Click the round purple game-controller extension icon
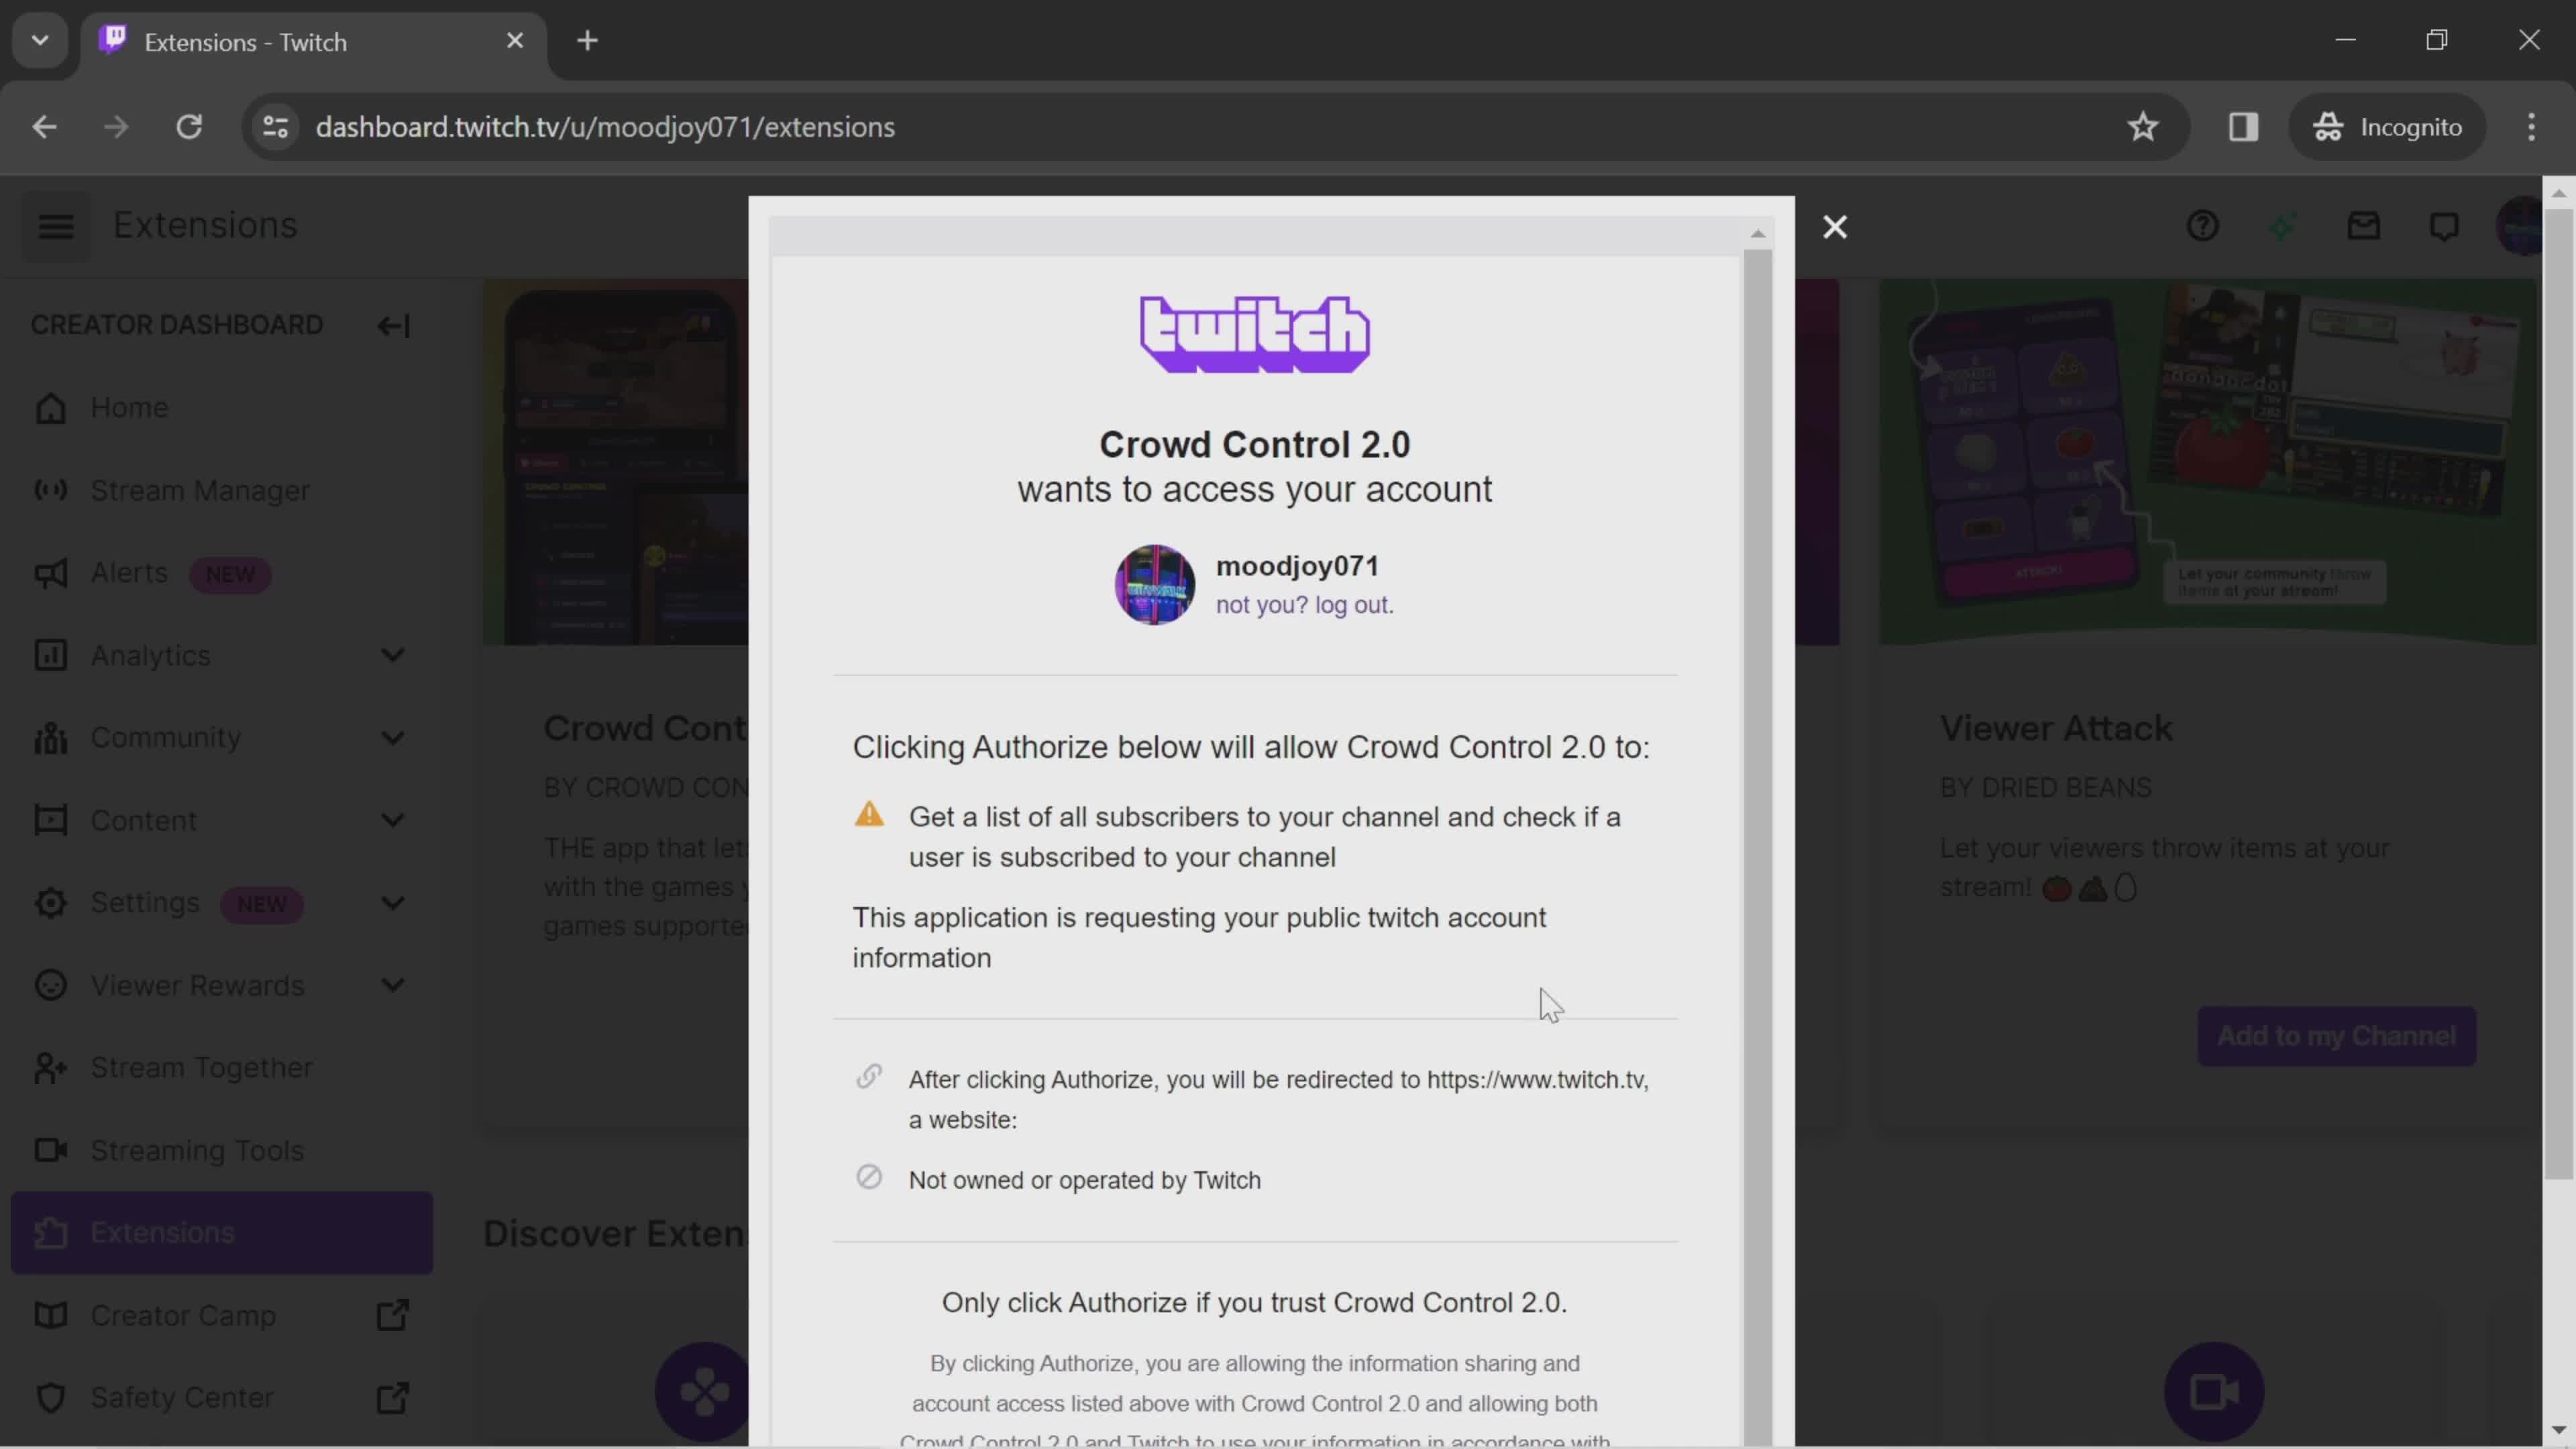 pos(704,1392)
